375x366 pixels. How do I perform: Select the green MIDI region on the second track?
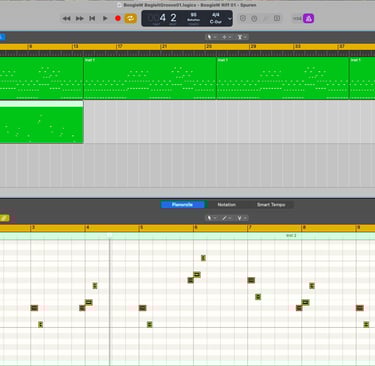pyautogui.click(x=41, y=122)
